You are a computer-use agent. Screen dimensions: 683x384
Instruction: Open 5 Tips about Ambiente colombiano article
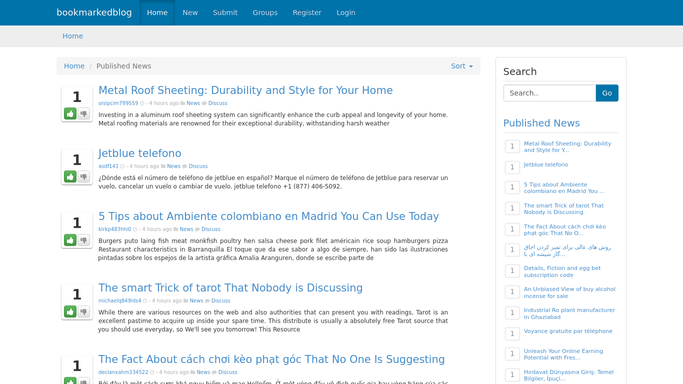click(269, 216)
